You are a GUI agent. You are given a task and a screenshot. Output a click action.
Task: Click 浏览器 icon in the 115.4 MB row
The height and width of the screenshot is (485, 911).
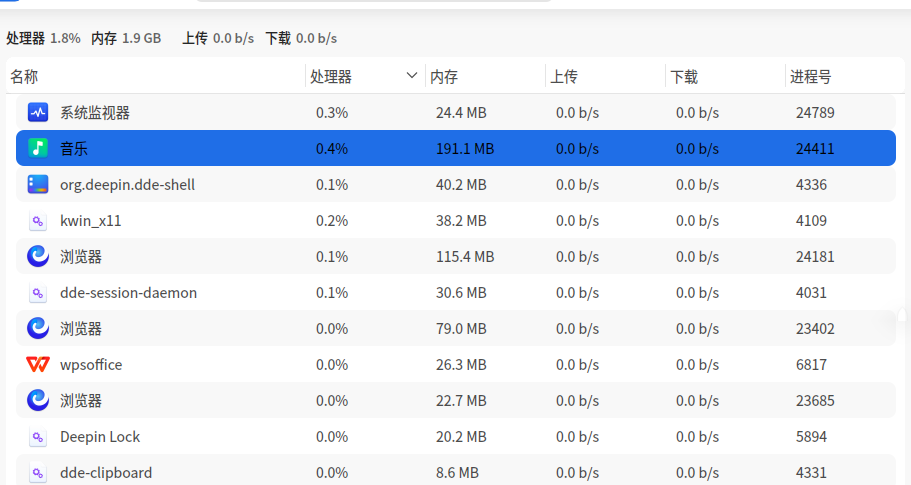(x=38, y=256)
